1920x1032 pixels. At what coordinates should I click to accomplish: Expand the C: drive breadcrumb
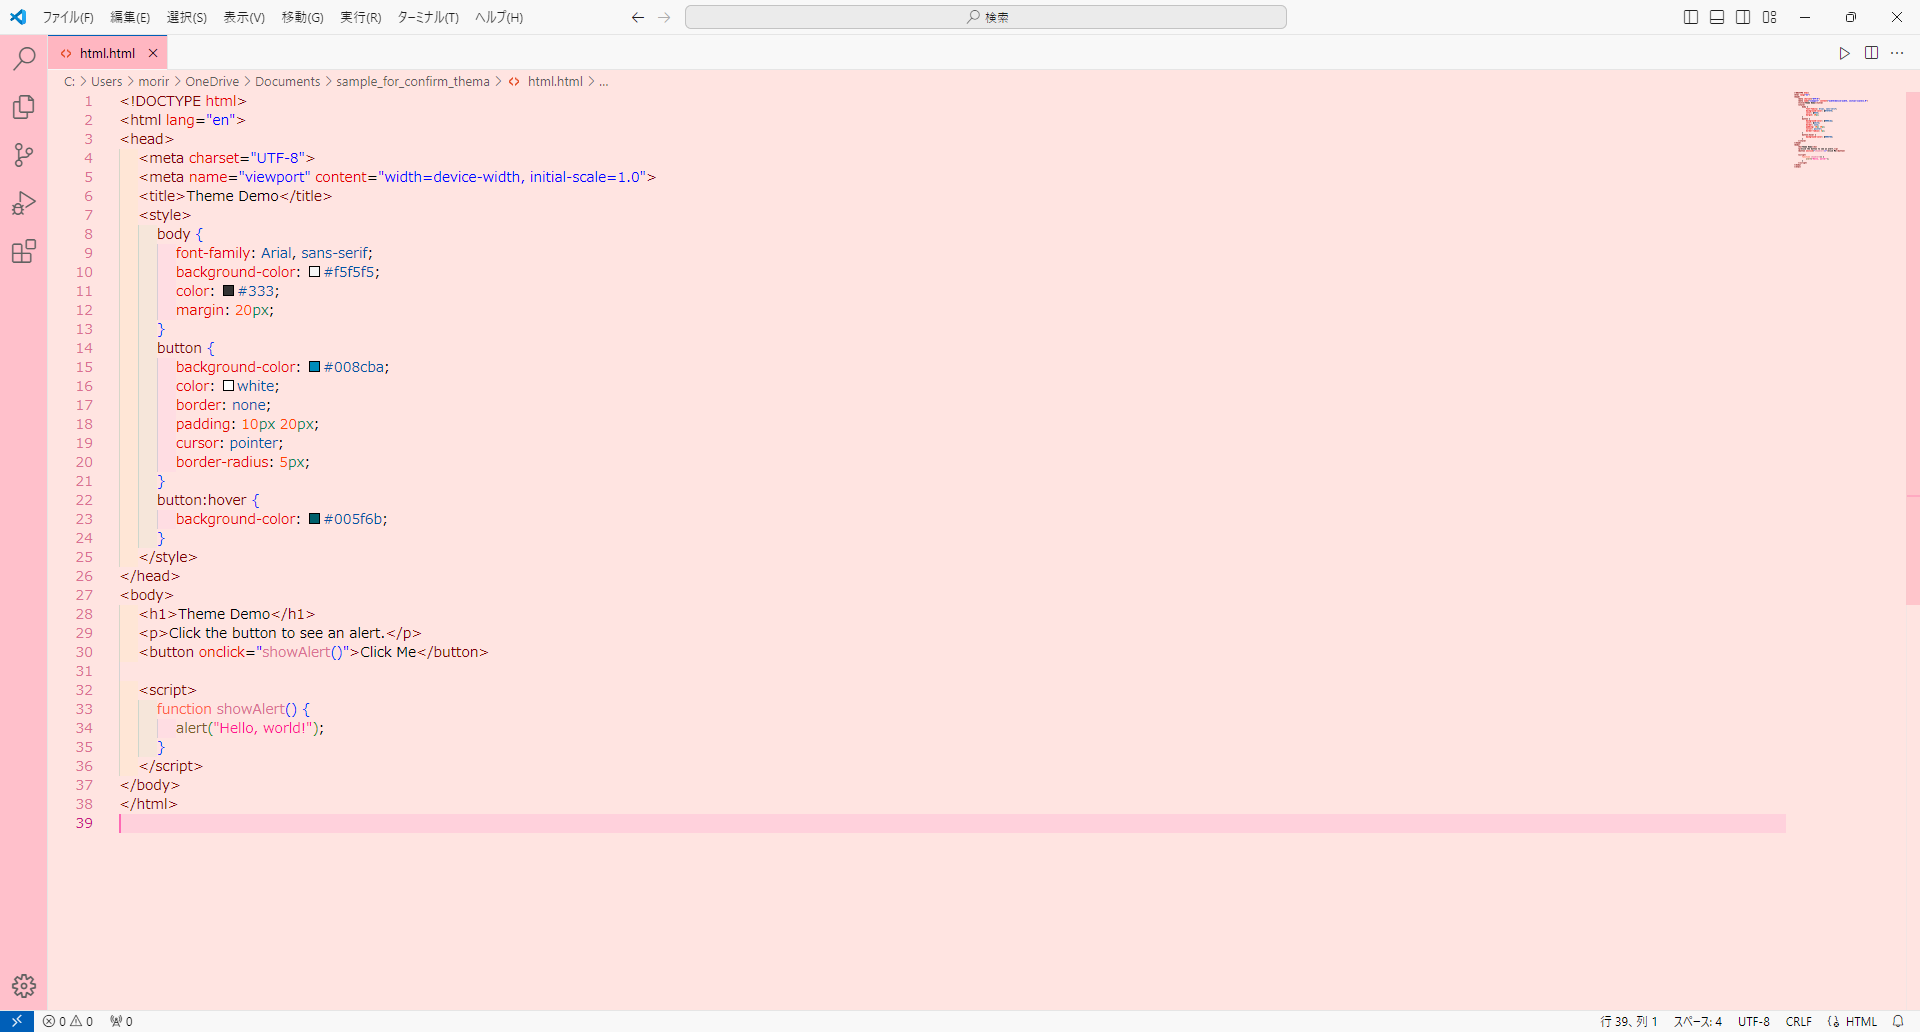[69, 82]
